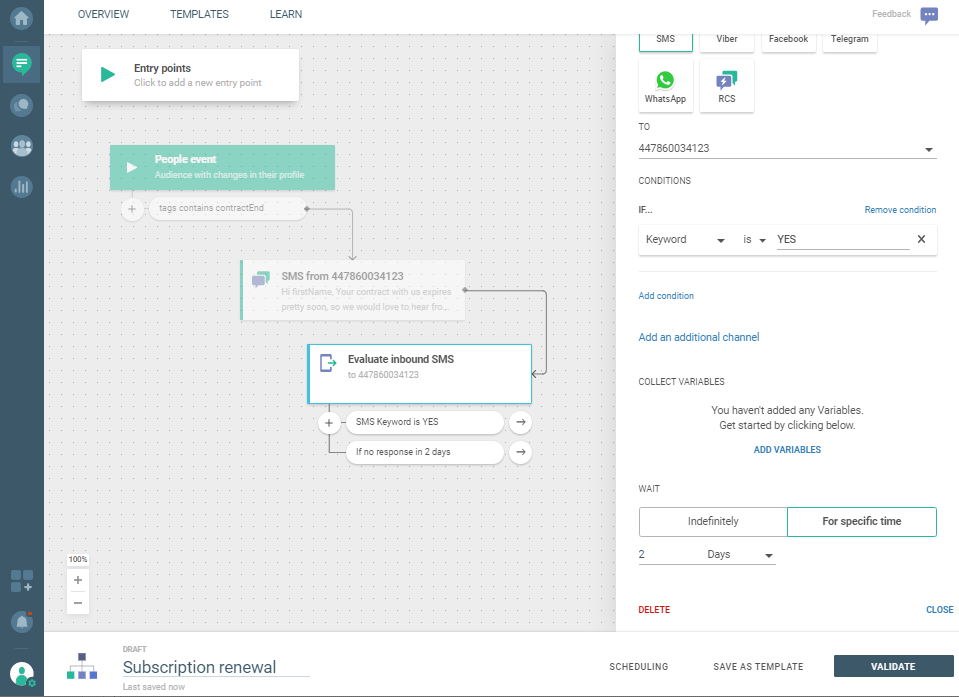Screen dimensions: 959x697
Task: Remove the keyword condition with X
Action: coord(921,240)
